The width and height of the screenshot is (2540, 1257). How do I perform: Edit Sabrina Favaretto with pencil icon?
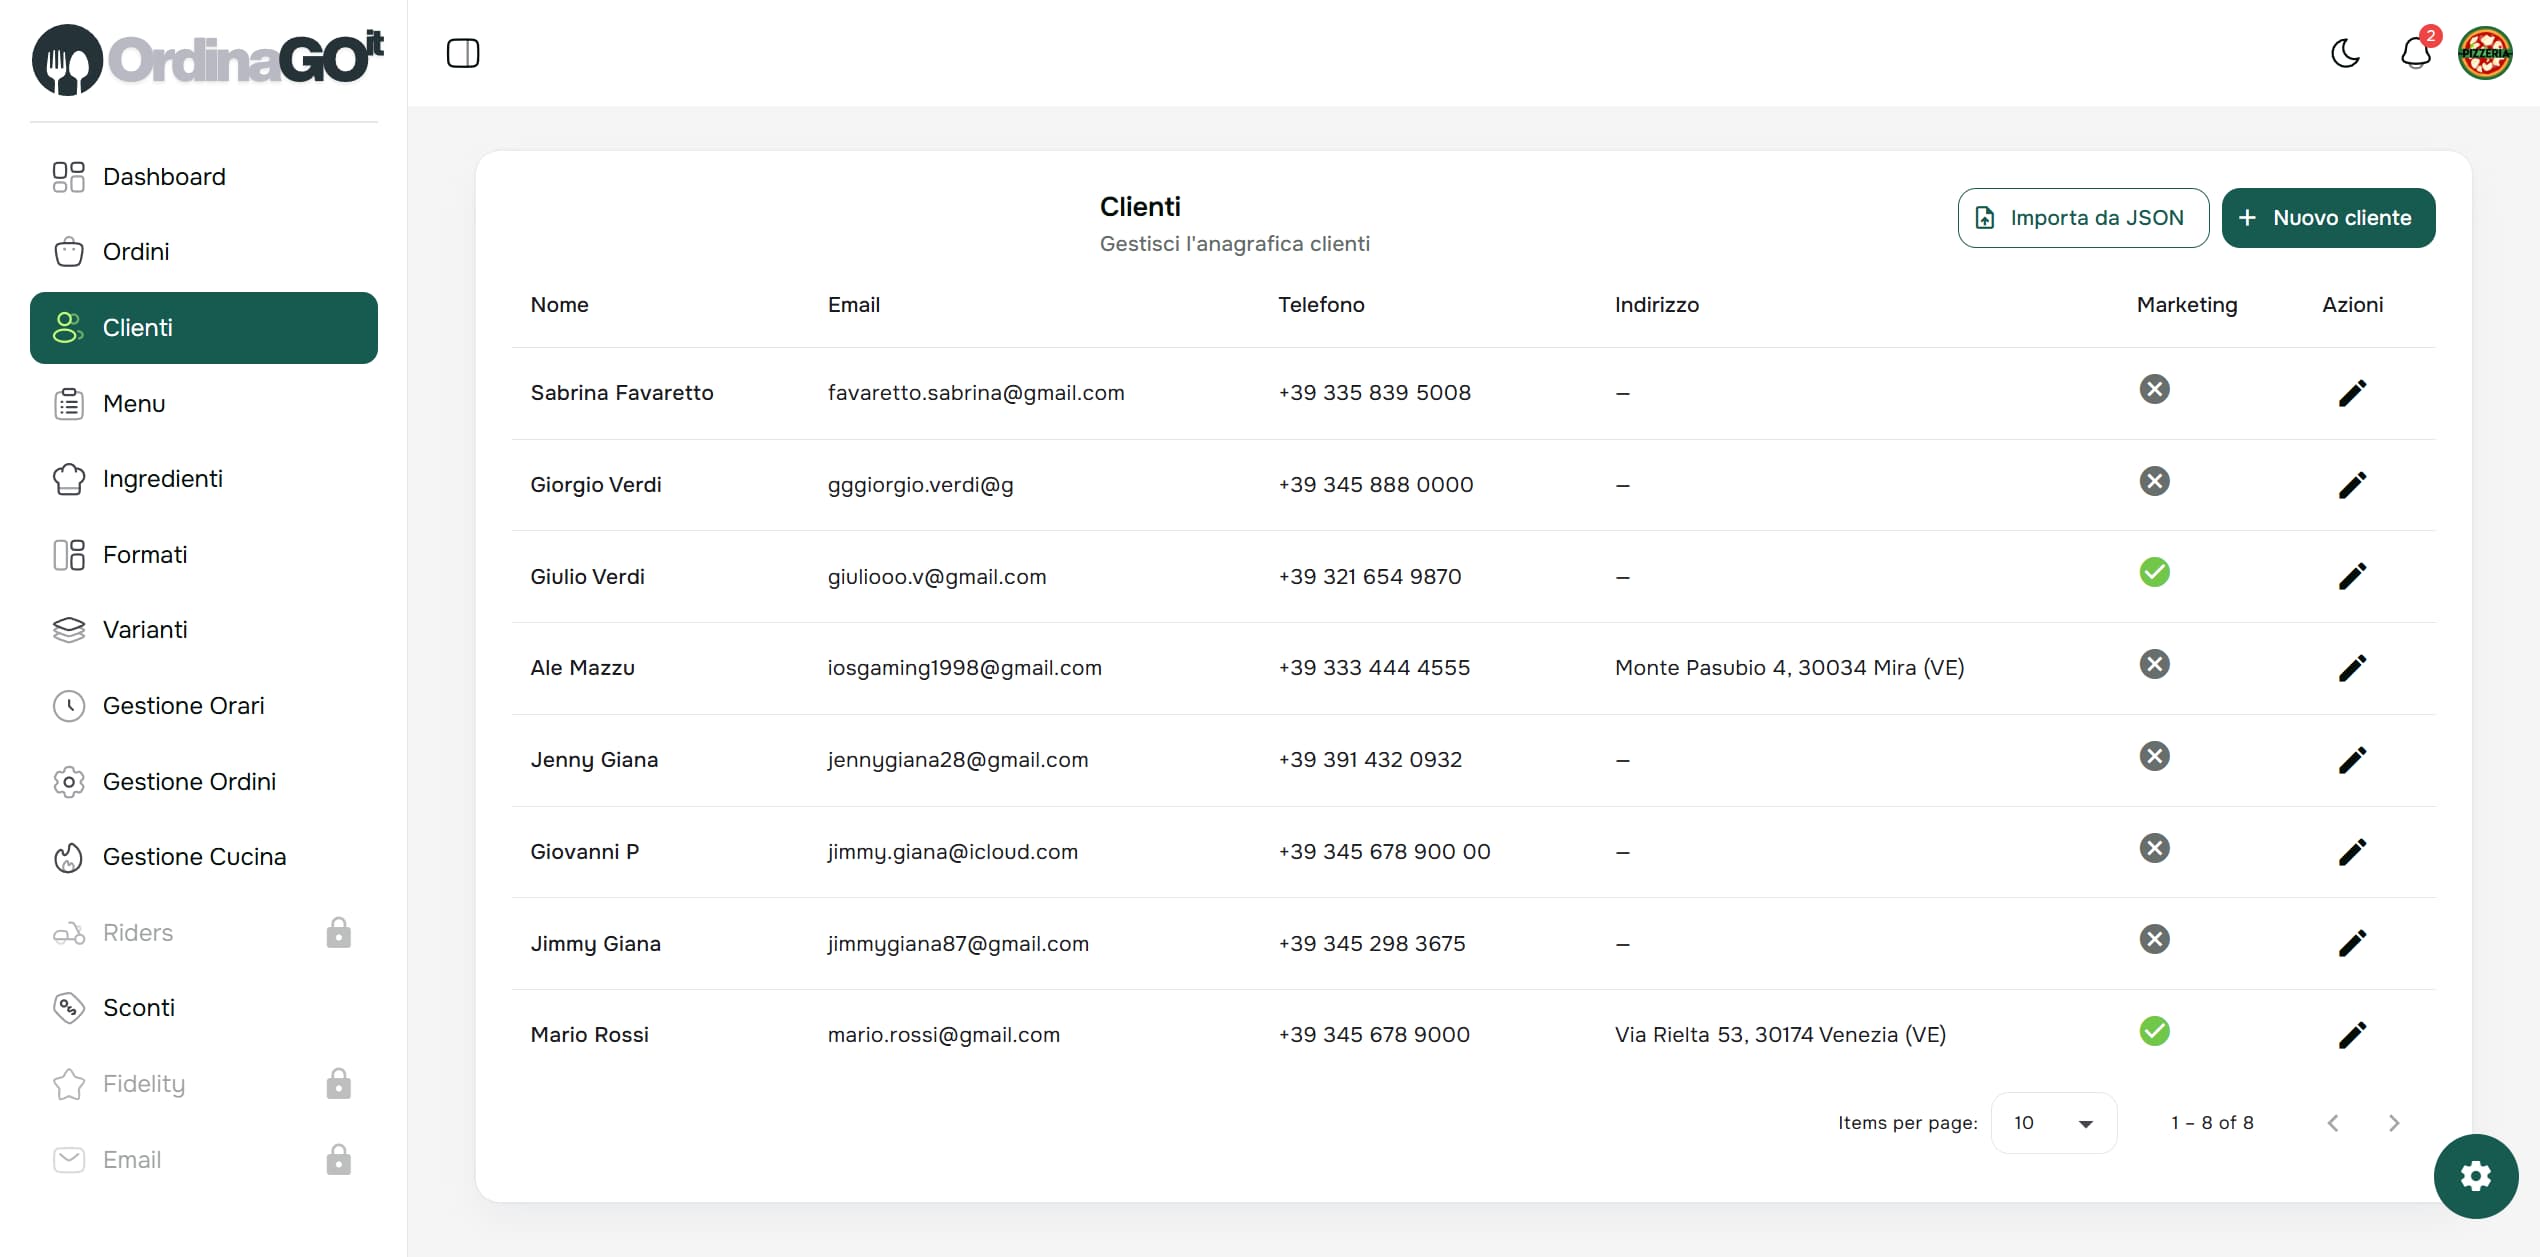[x=2352, y=393]
